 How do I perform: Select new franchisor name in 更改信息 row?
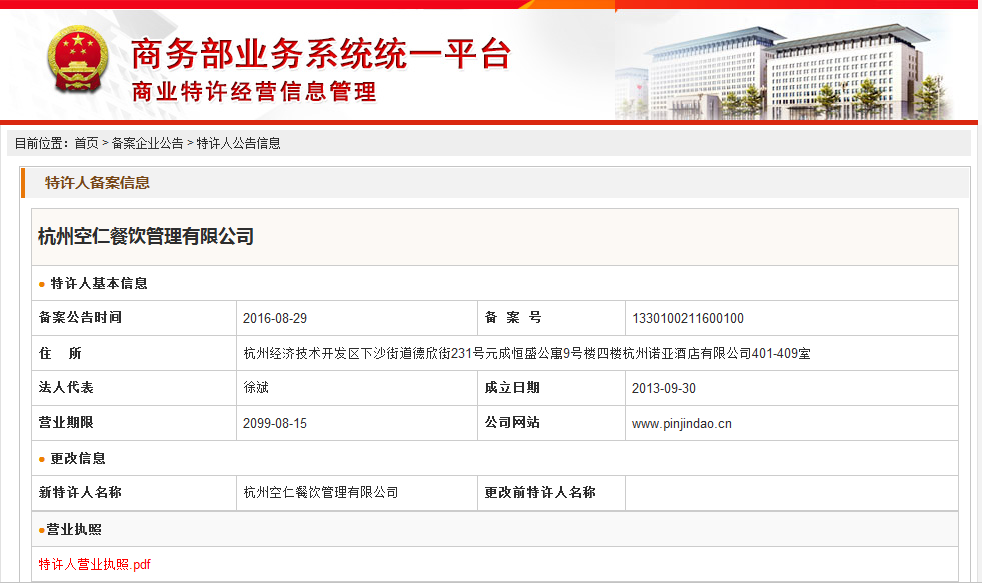(x=321, y=493)
